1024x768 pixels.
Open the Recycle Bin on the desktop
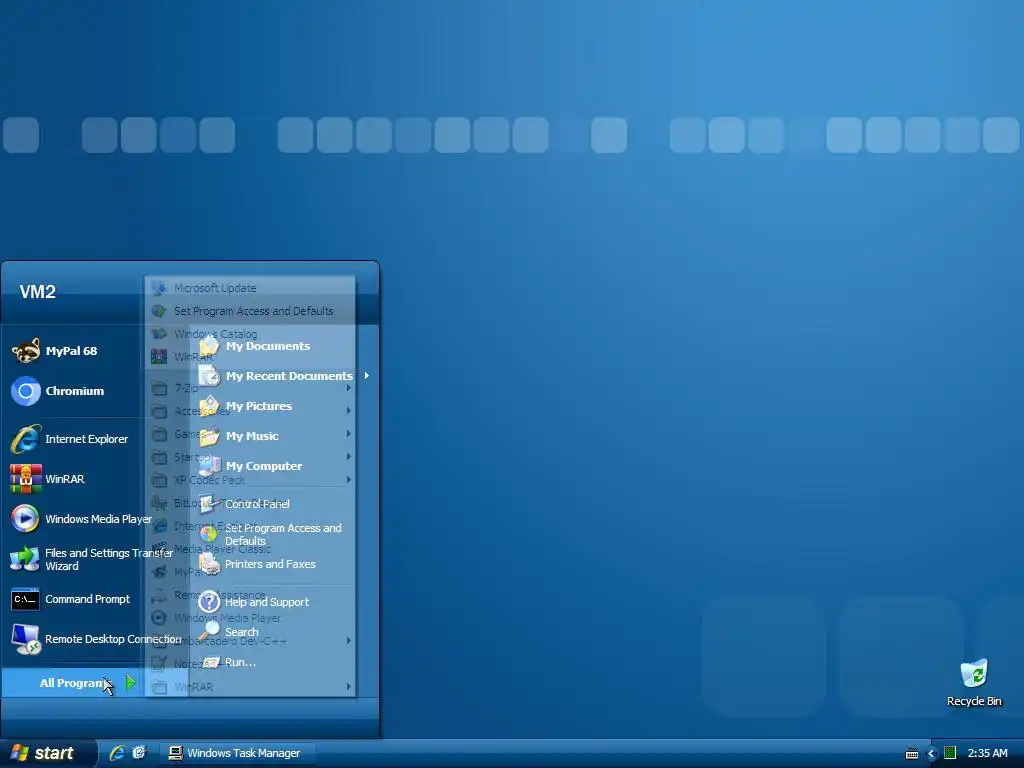tap(974, 683)
